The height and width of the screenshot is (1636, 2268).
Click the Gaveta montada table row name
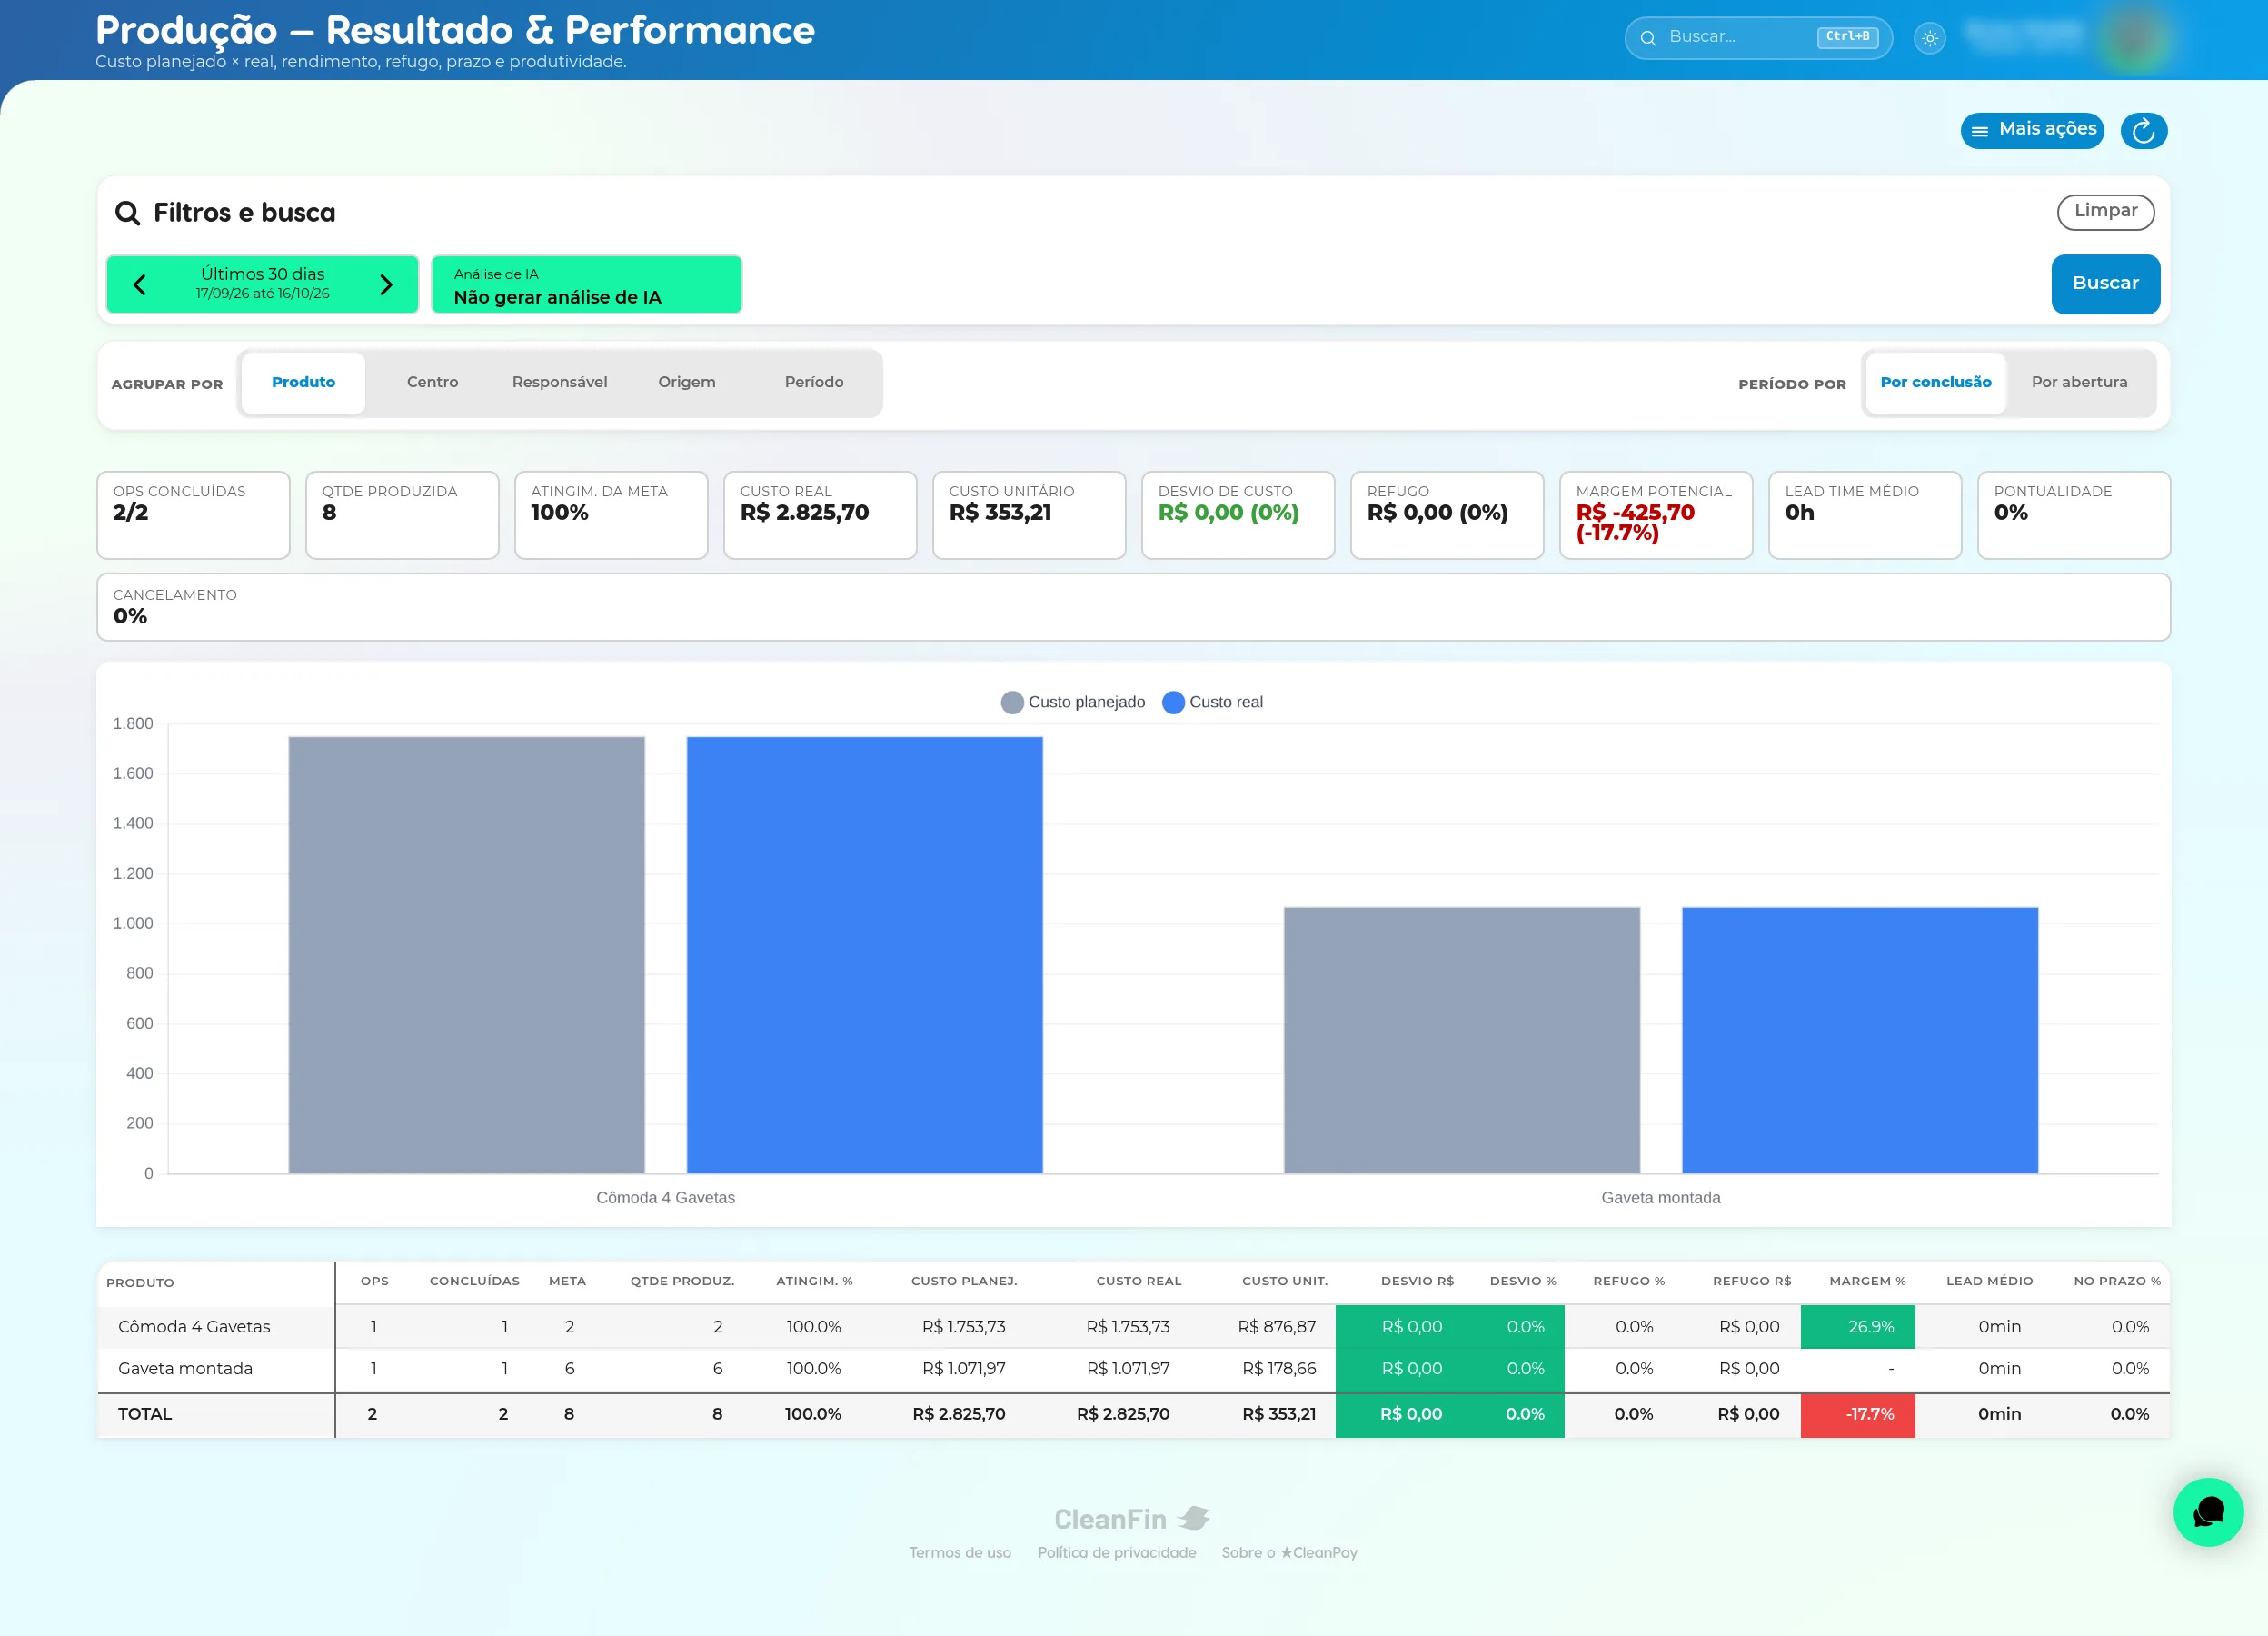[185, 1368]
